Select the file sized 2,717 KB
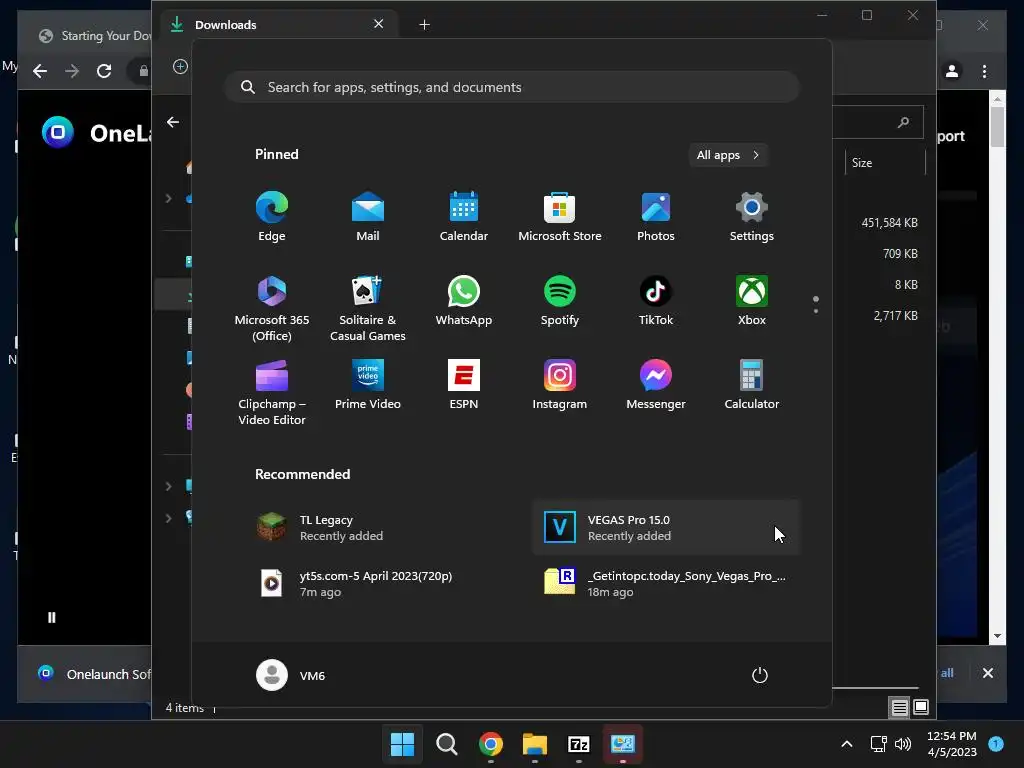This screenshot has height=768, width=1024. (895, 315)
